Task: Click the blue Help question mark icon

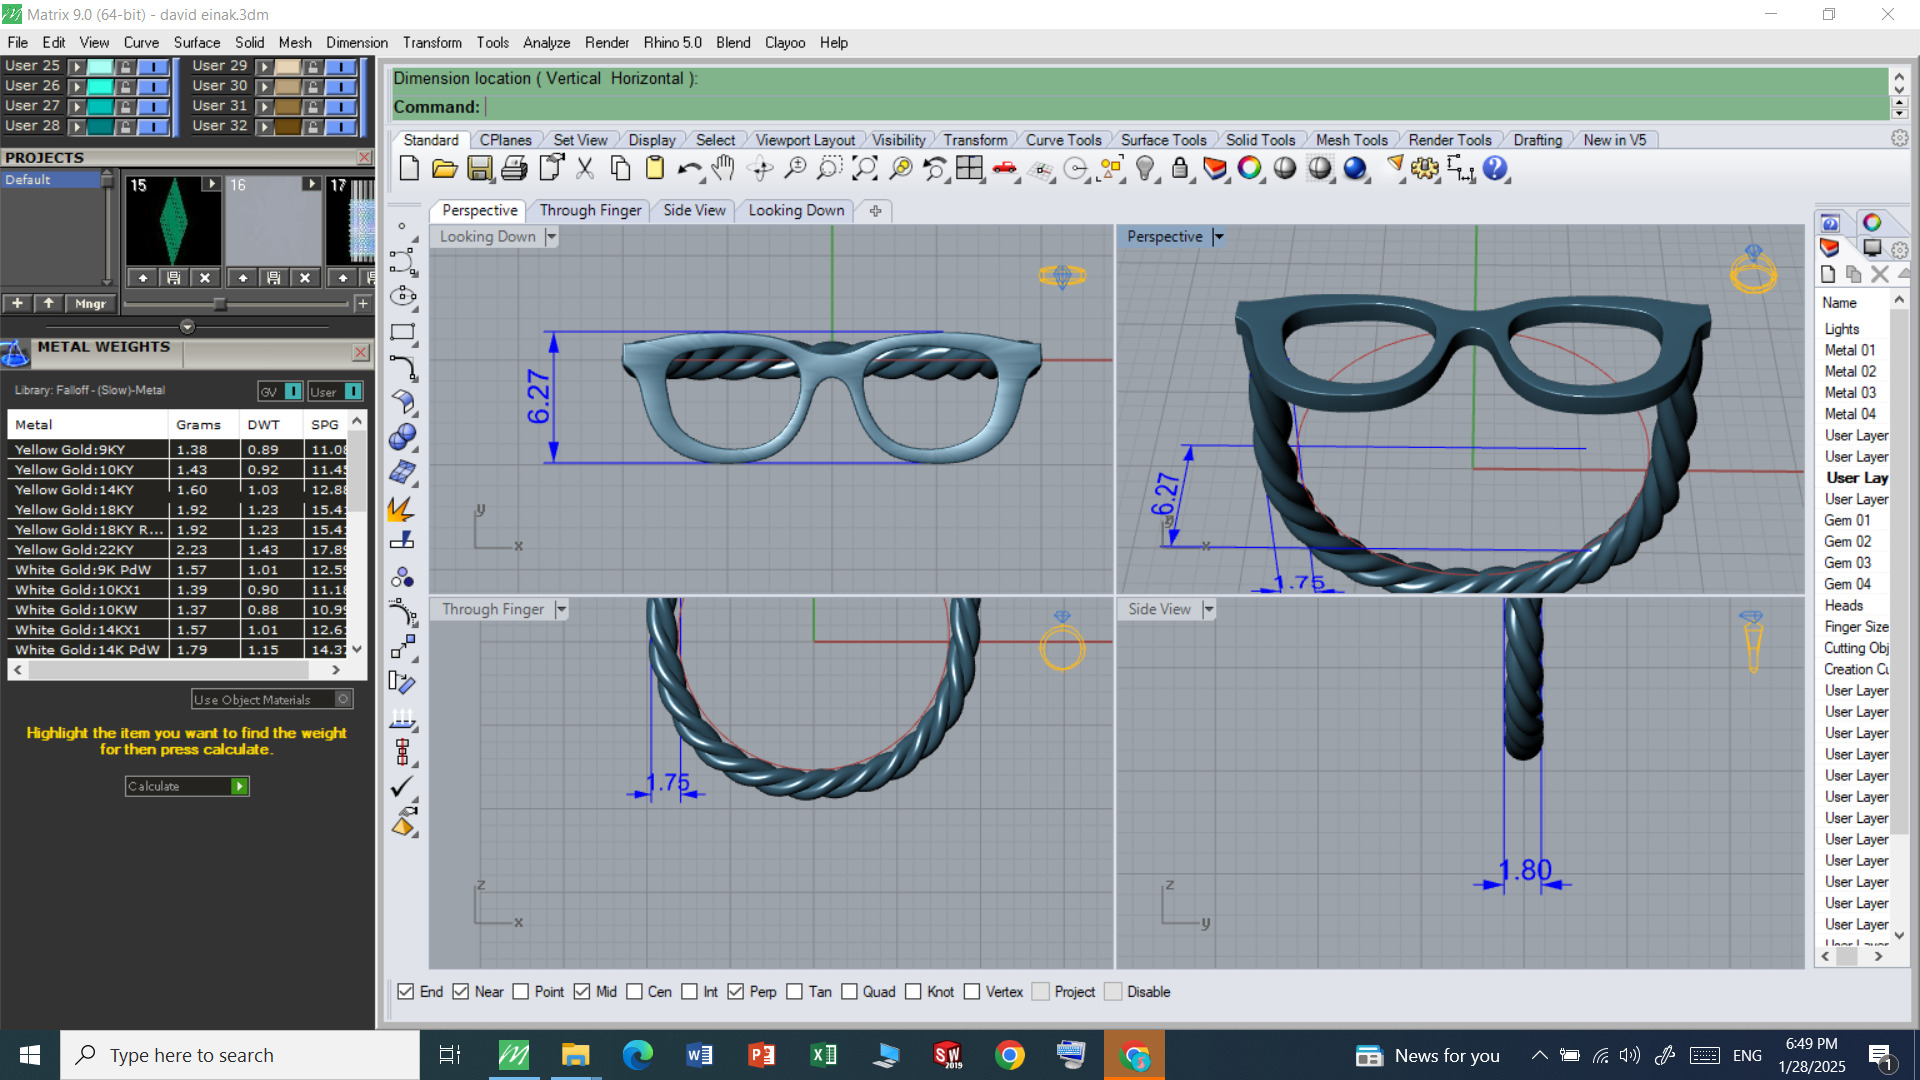Action: coord(1495,168)
